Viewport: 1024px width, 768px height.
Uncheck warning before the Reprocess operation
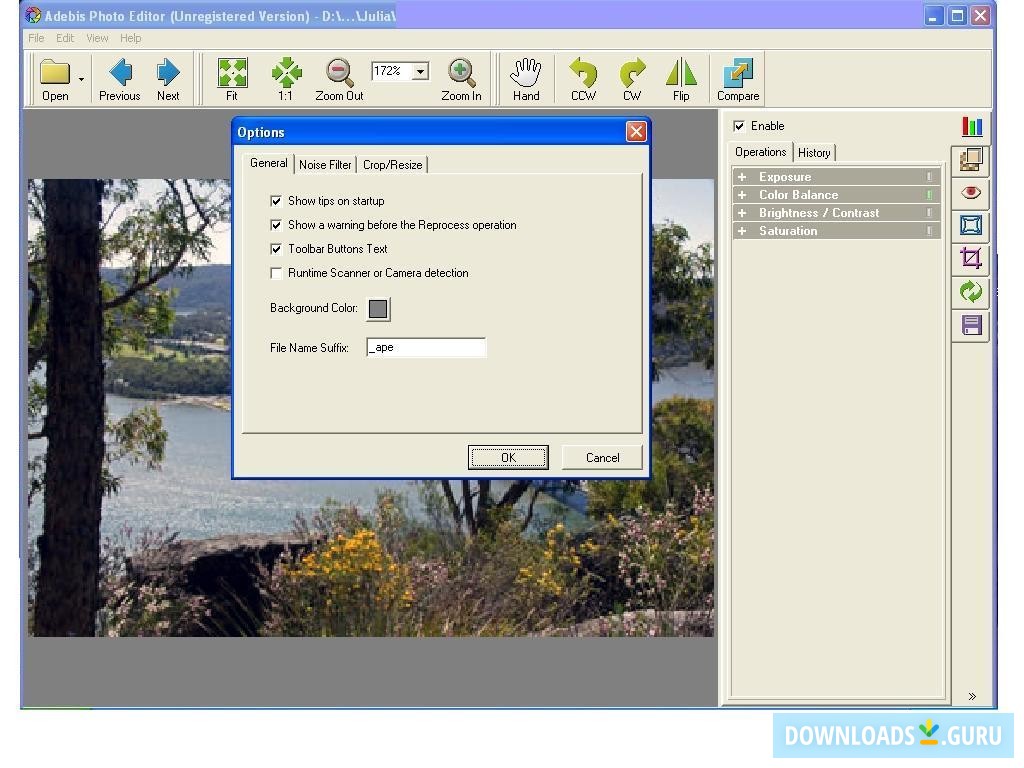[x=276, y=225]
